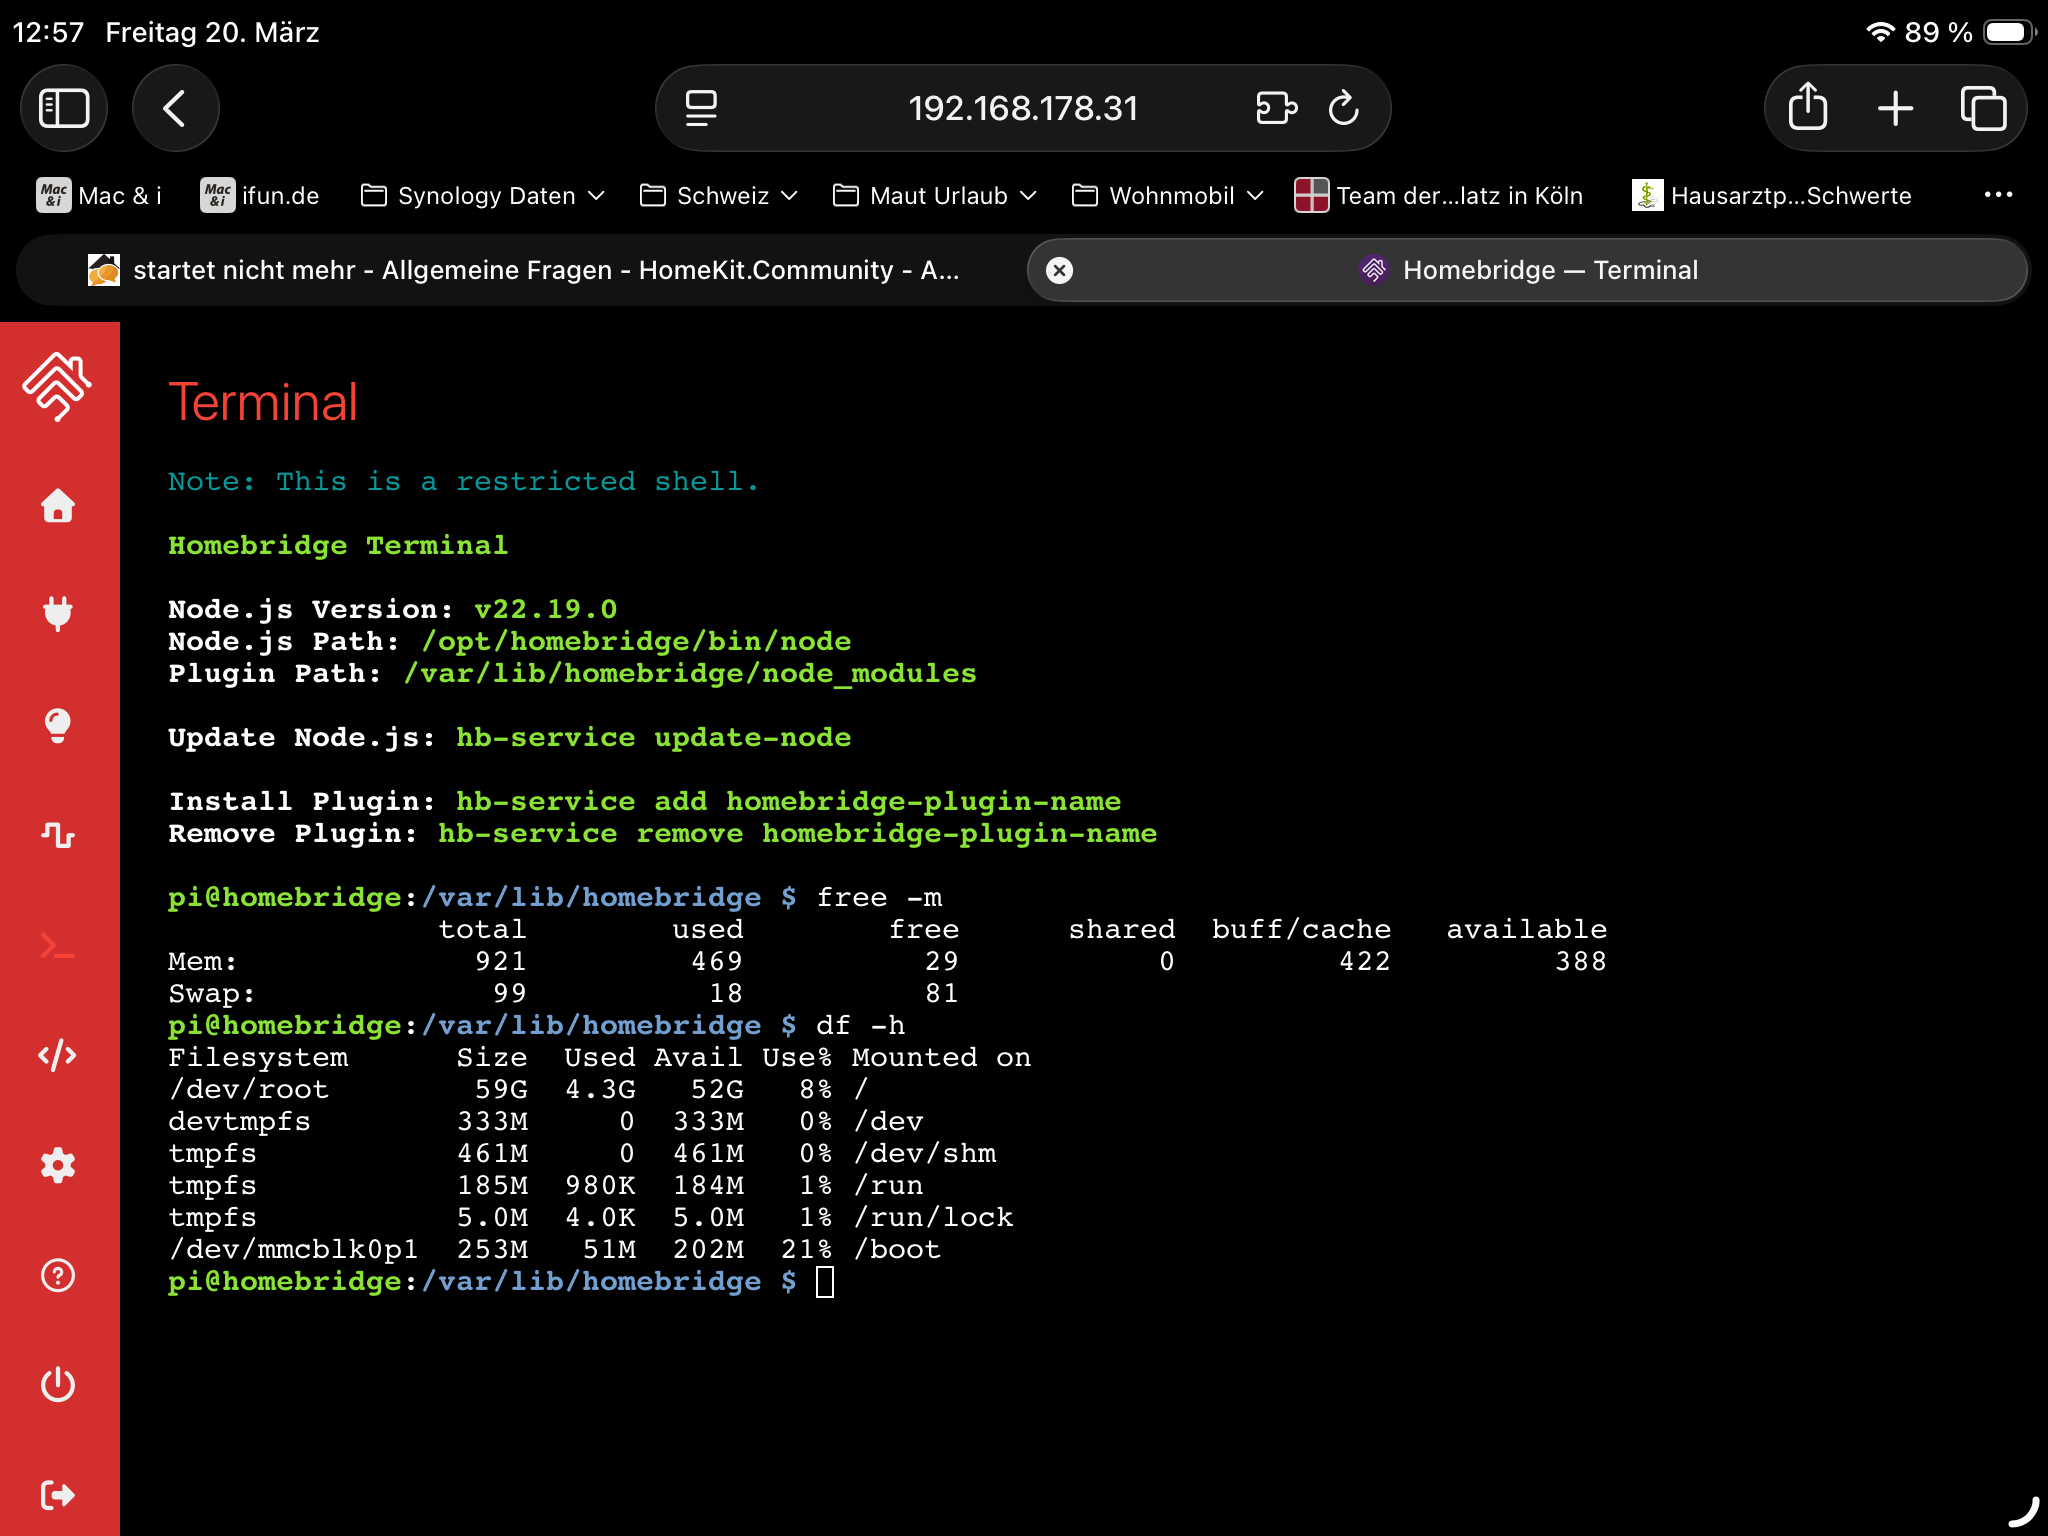
Task: Open Accessories lightbulb icon in sidebar
Action: pos(58,725)
